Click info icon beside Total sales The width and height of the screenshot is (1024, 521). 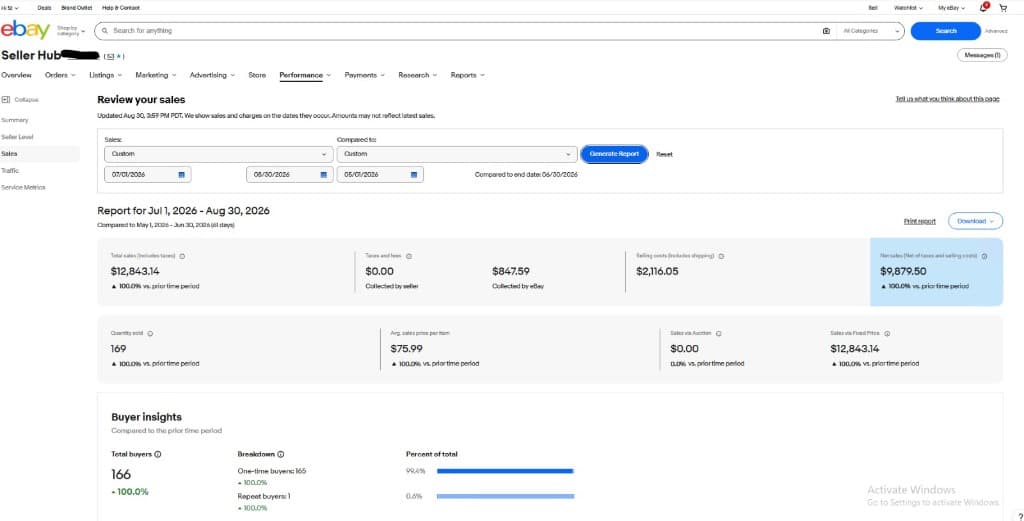[x=182, y=257]
